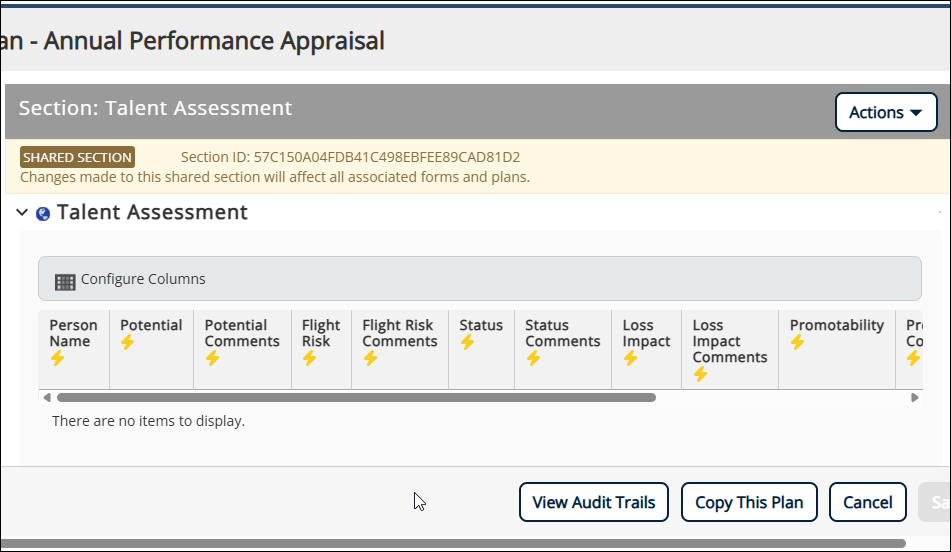
Task: Click the Section ID text
Action: (350, 157)
